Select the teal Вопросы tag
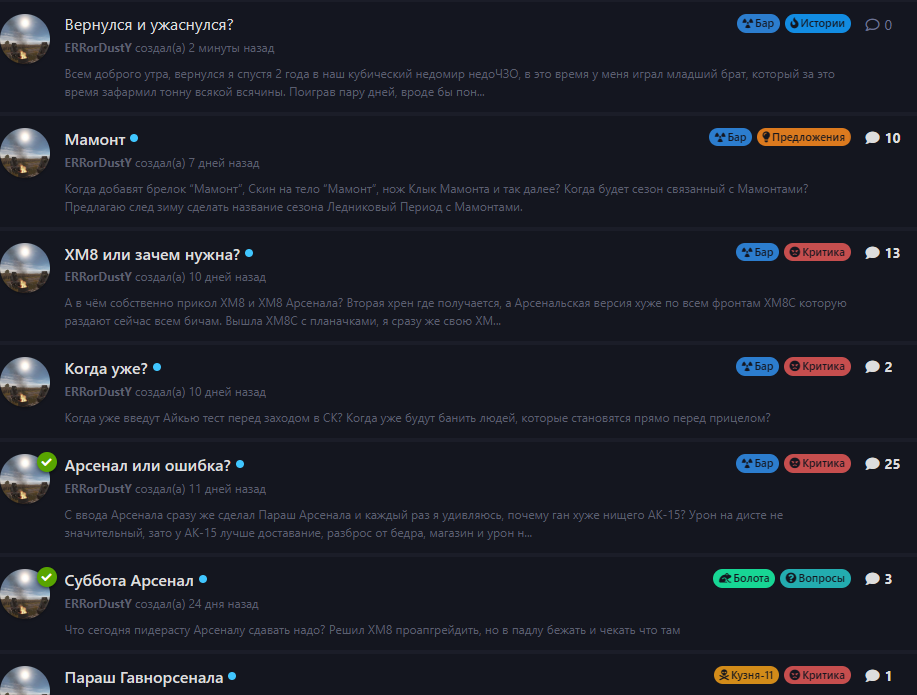The width and height of the screenshot is (917, 695). pyautogui.click(x=815, y=578)
